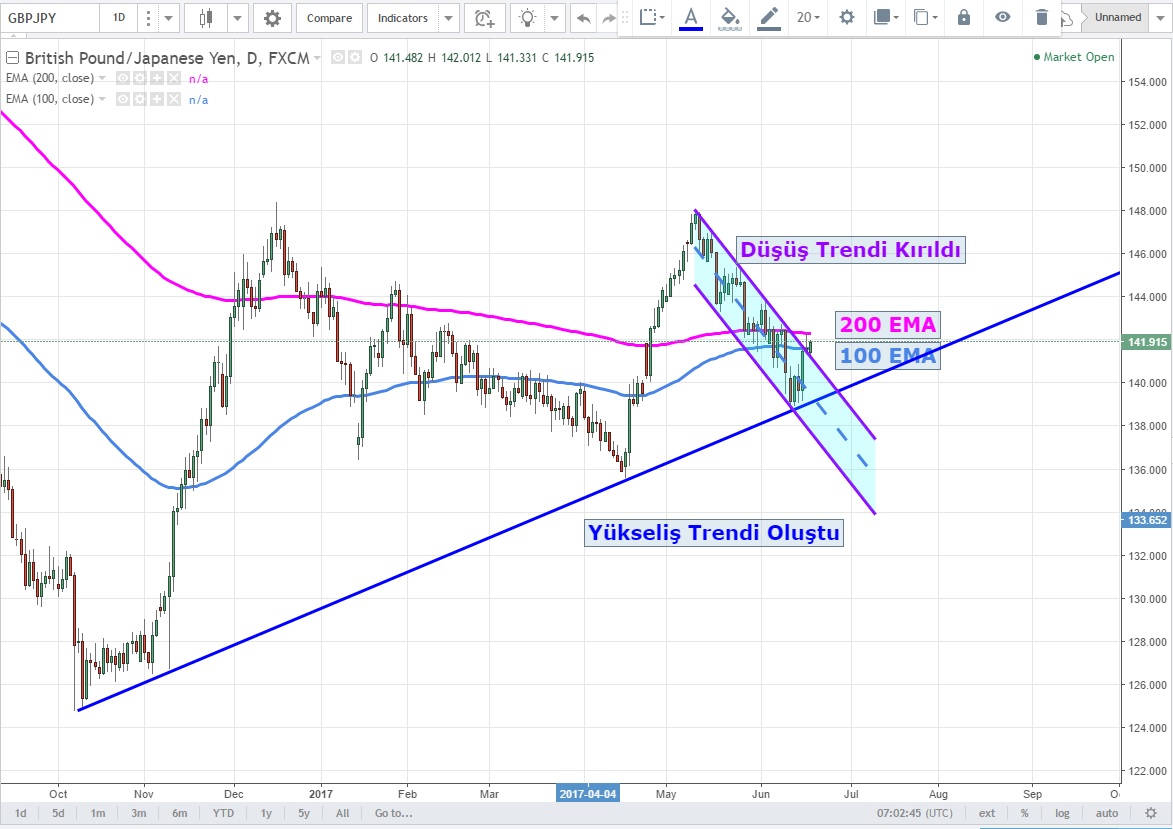1173x829 pixels.
Task: Open the font size 20 dropdown
Action: (x=808, y=17)
